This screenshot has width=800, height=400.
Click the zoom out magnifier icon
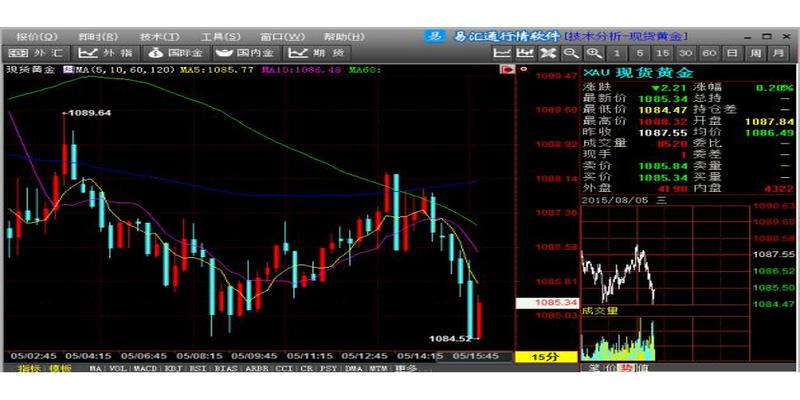[571, 52]
